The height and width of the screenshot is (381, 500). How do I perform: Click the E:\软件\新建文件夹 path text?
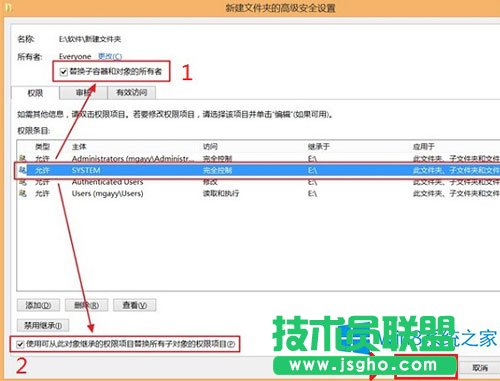click(x=90, y=39)
